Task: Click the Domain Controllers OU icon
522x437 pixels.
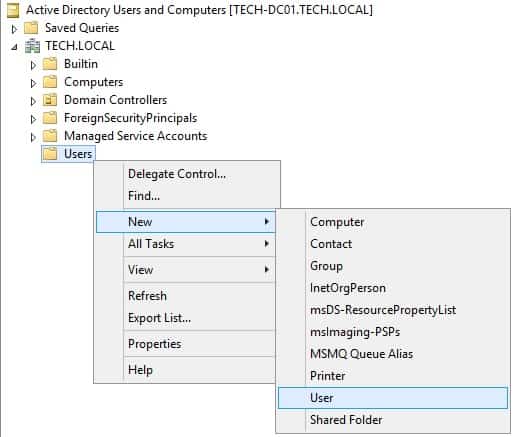Action: (x=50, y=100)
